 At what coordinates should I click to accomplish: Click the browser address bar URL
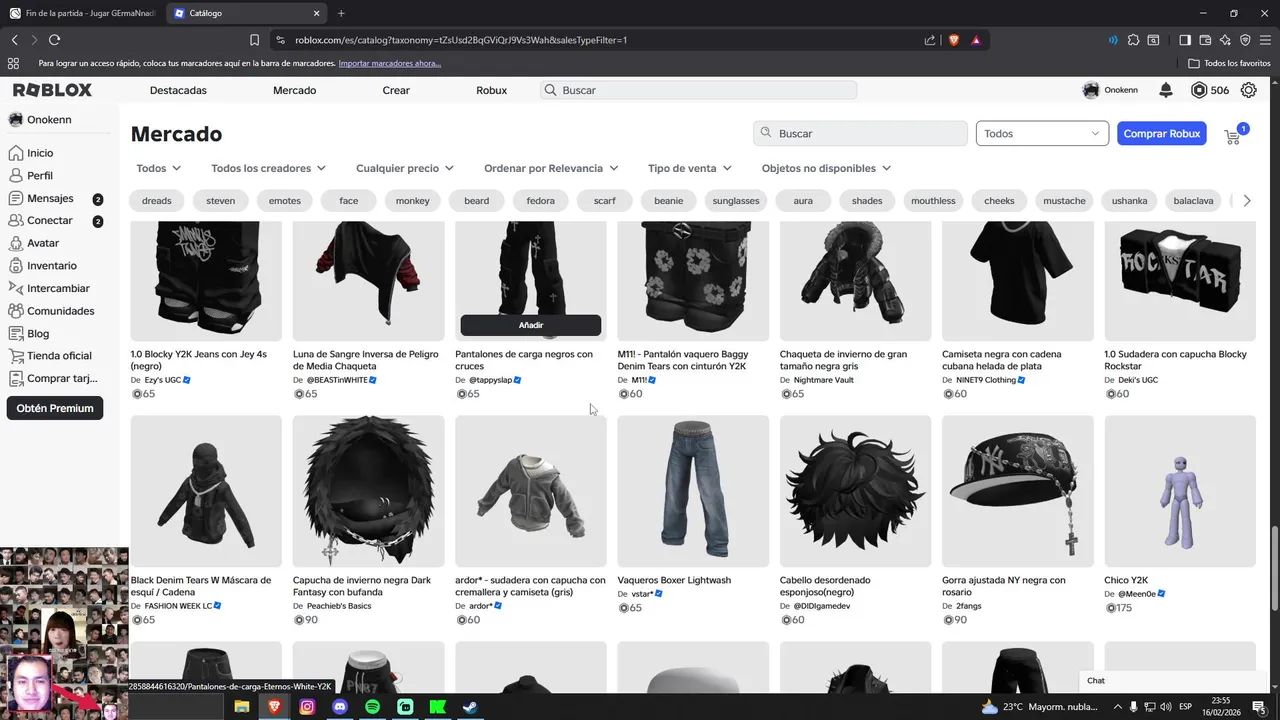[x=460, y=40]
